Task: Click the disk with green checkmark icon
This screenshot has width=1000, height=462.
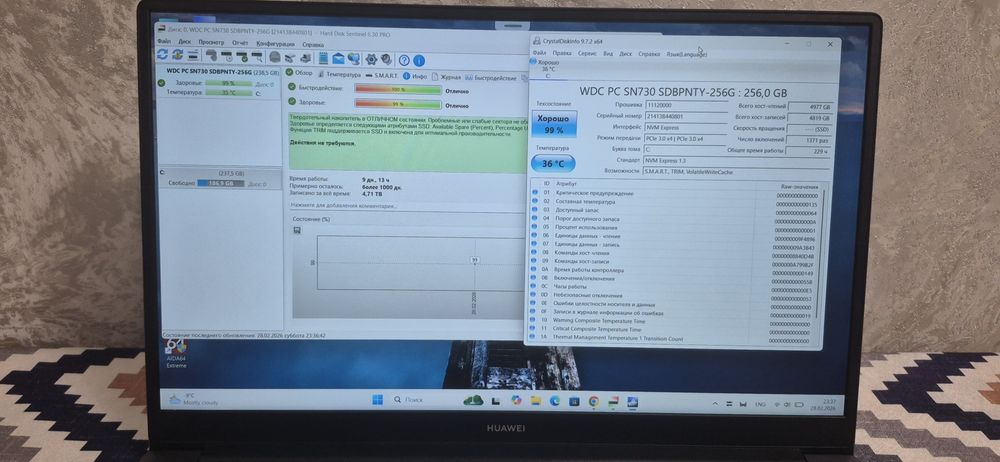Action: tap(241, 57)
